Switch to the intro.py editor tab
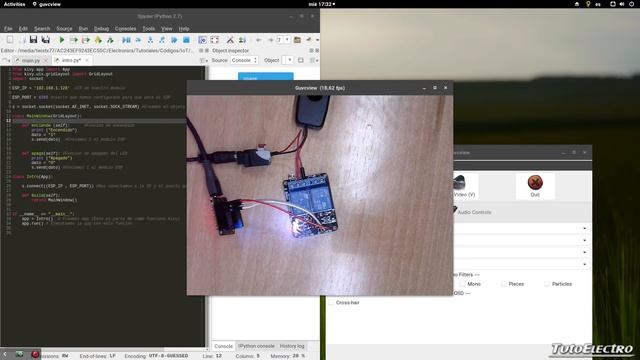The height and width of the screenshot is (360, 640). (71, 60)
